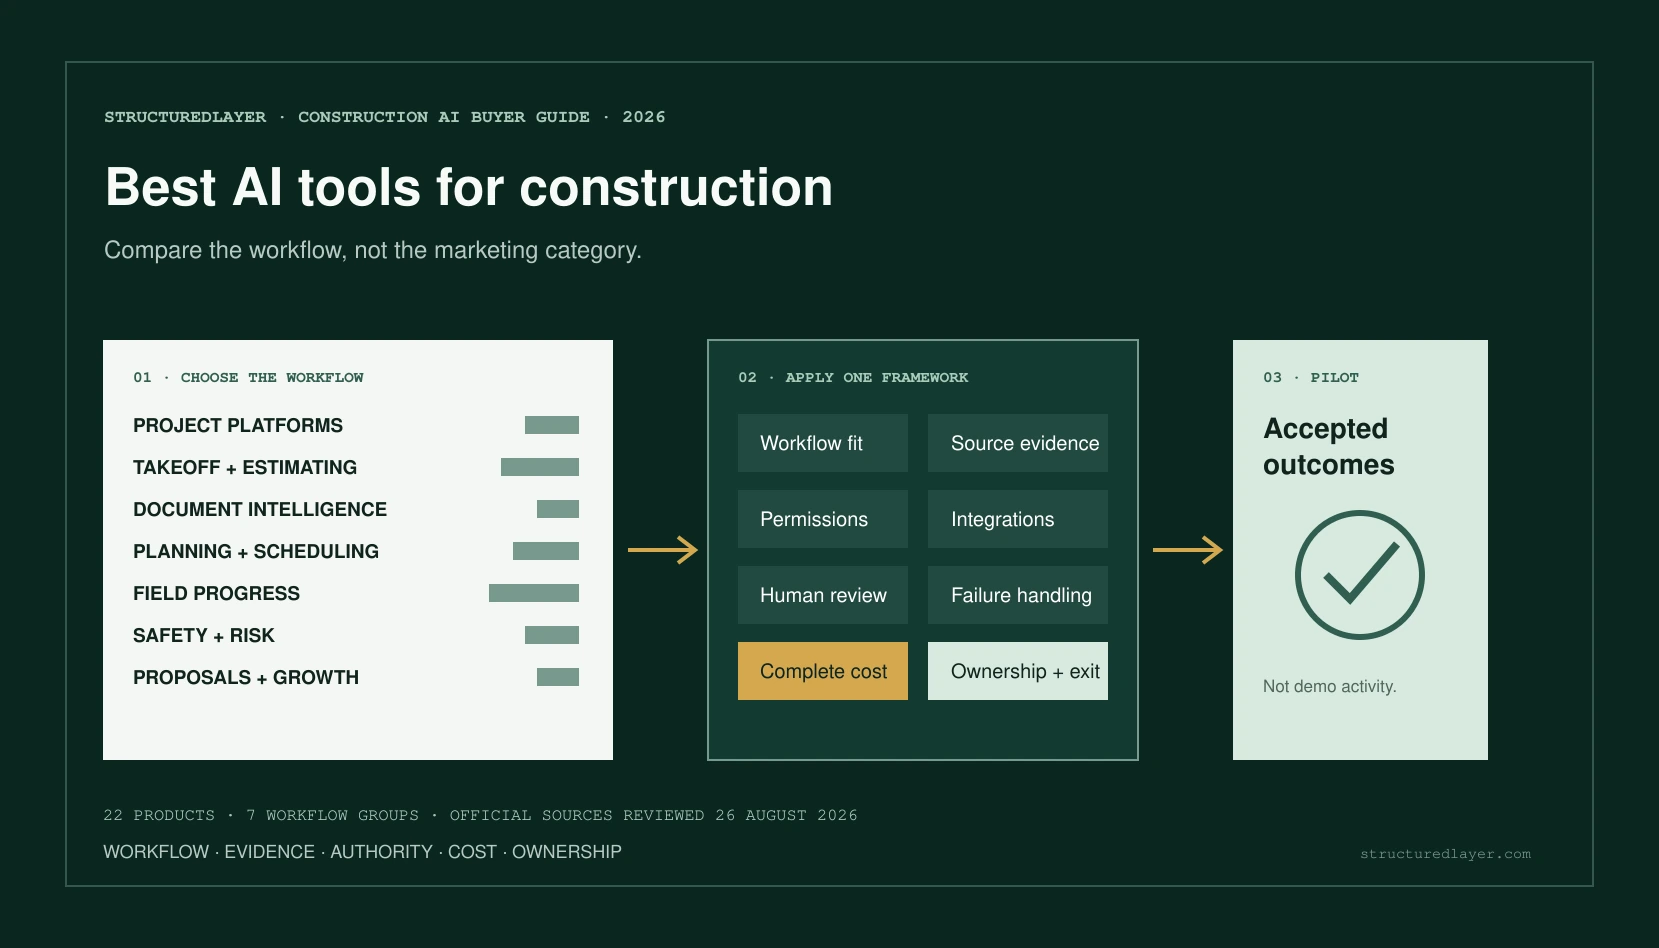
Task: Click PROPOSALS + GROWTH row label
Action: click(x=246, y=677)
